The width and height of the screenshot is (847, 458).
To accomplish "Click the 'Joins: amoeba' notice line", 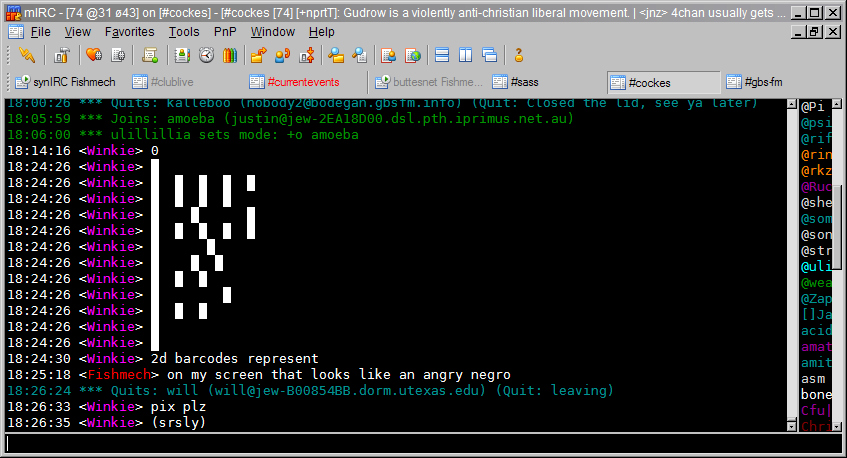I will point(290,119).
